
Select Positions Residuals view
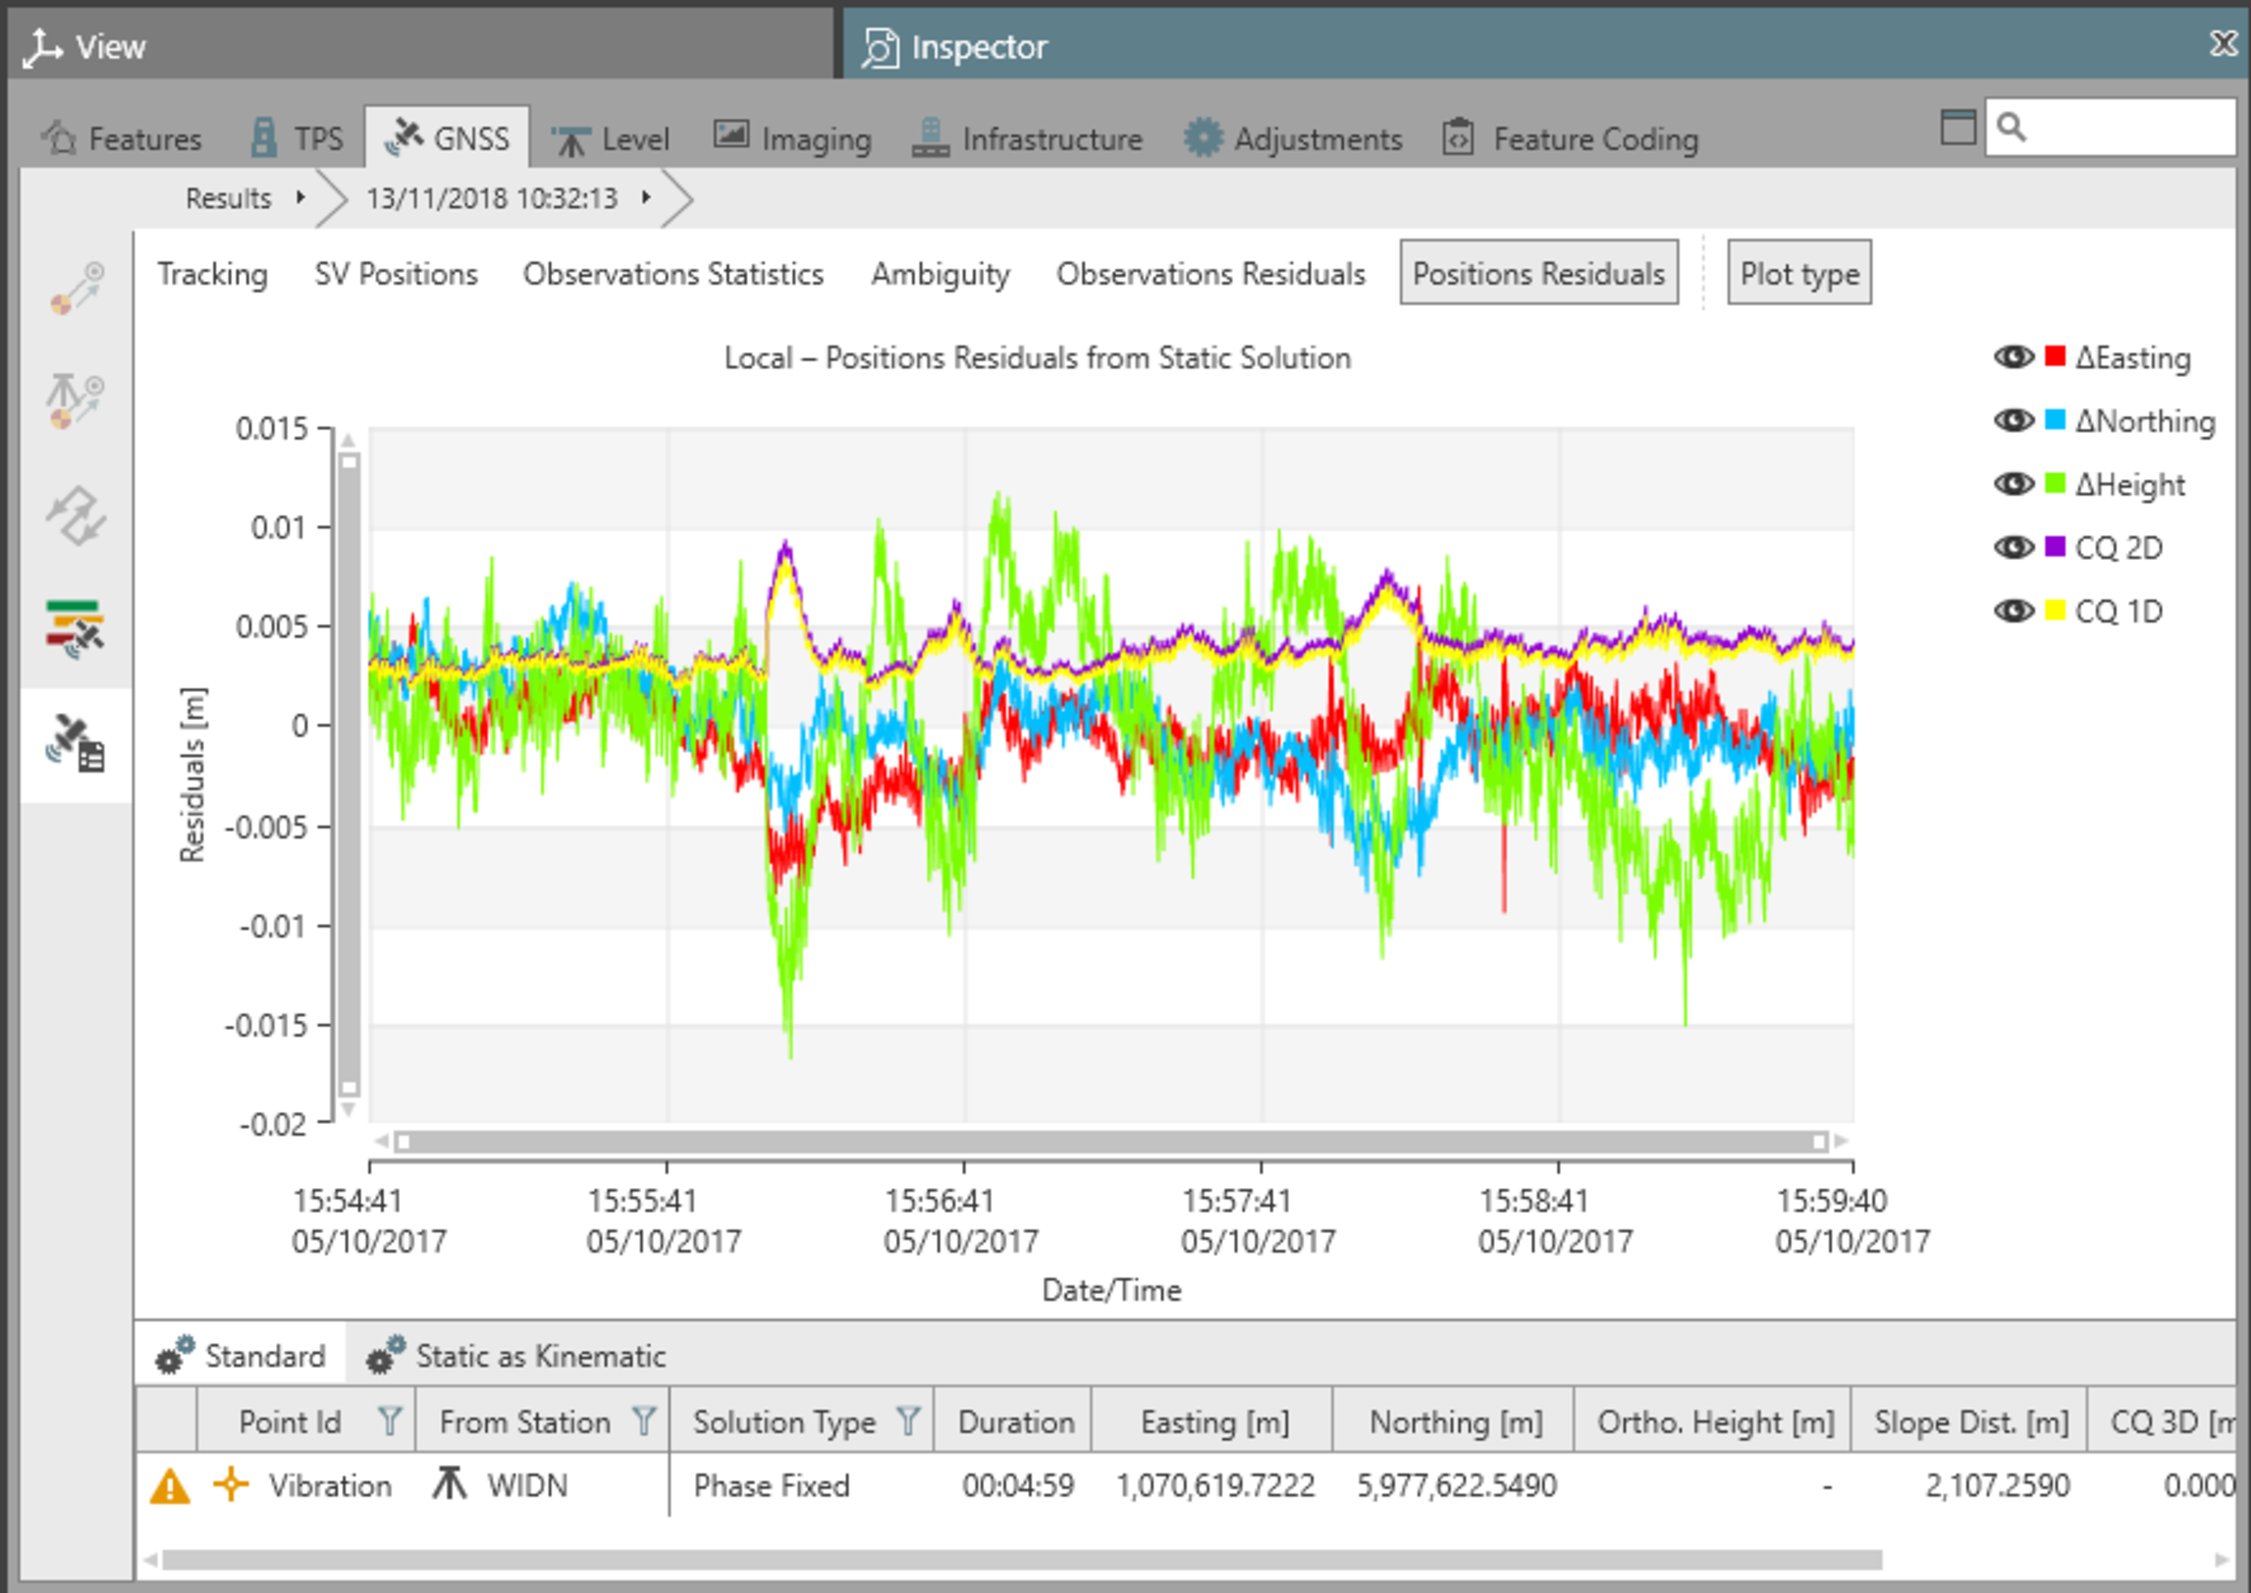[1539, 273]
